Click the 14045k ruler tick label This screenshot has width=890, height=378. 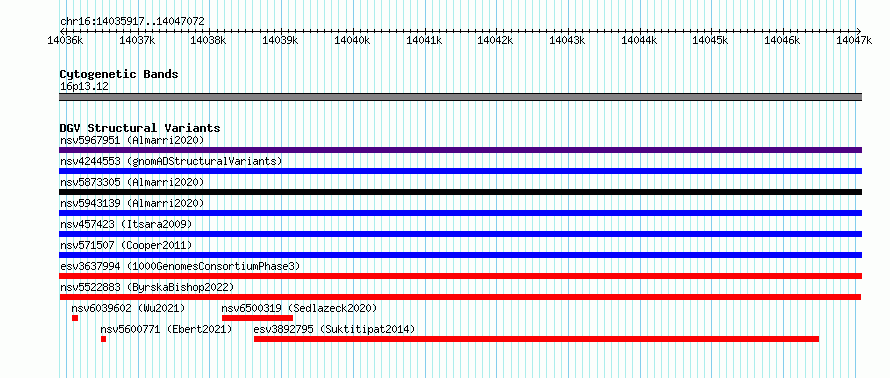click(711, 40)
